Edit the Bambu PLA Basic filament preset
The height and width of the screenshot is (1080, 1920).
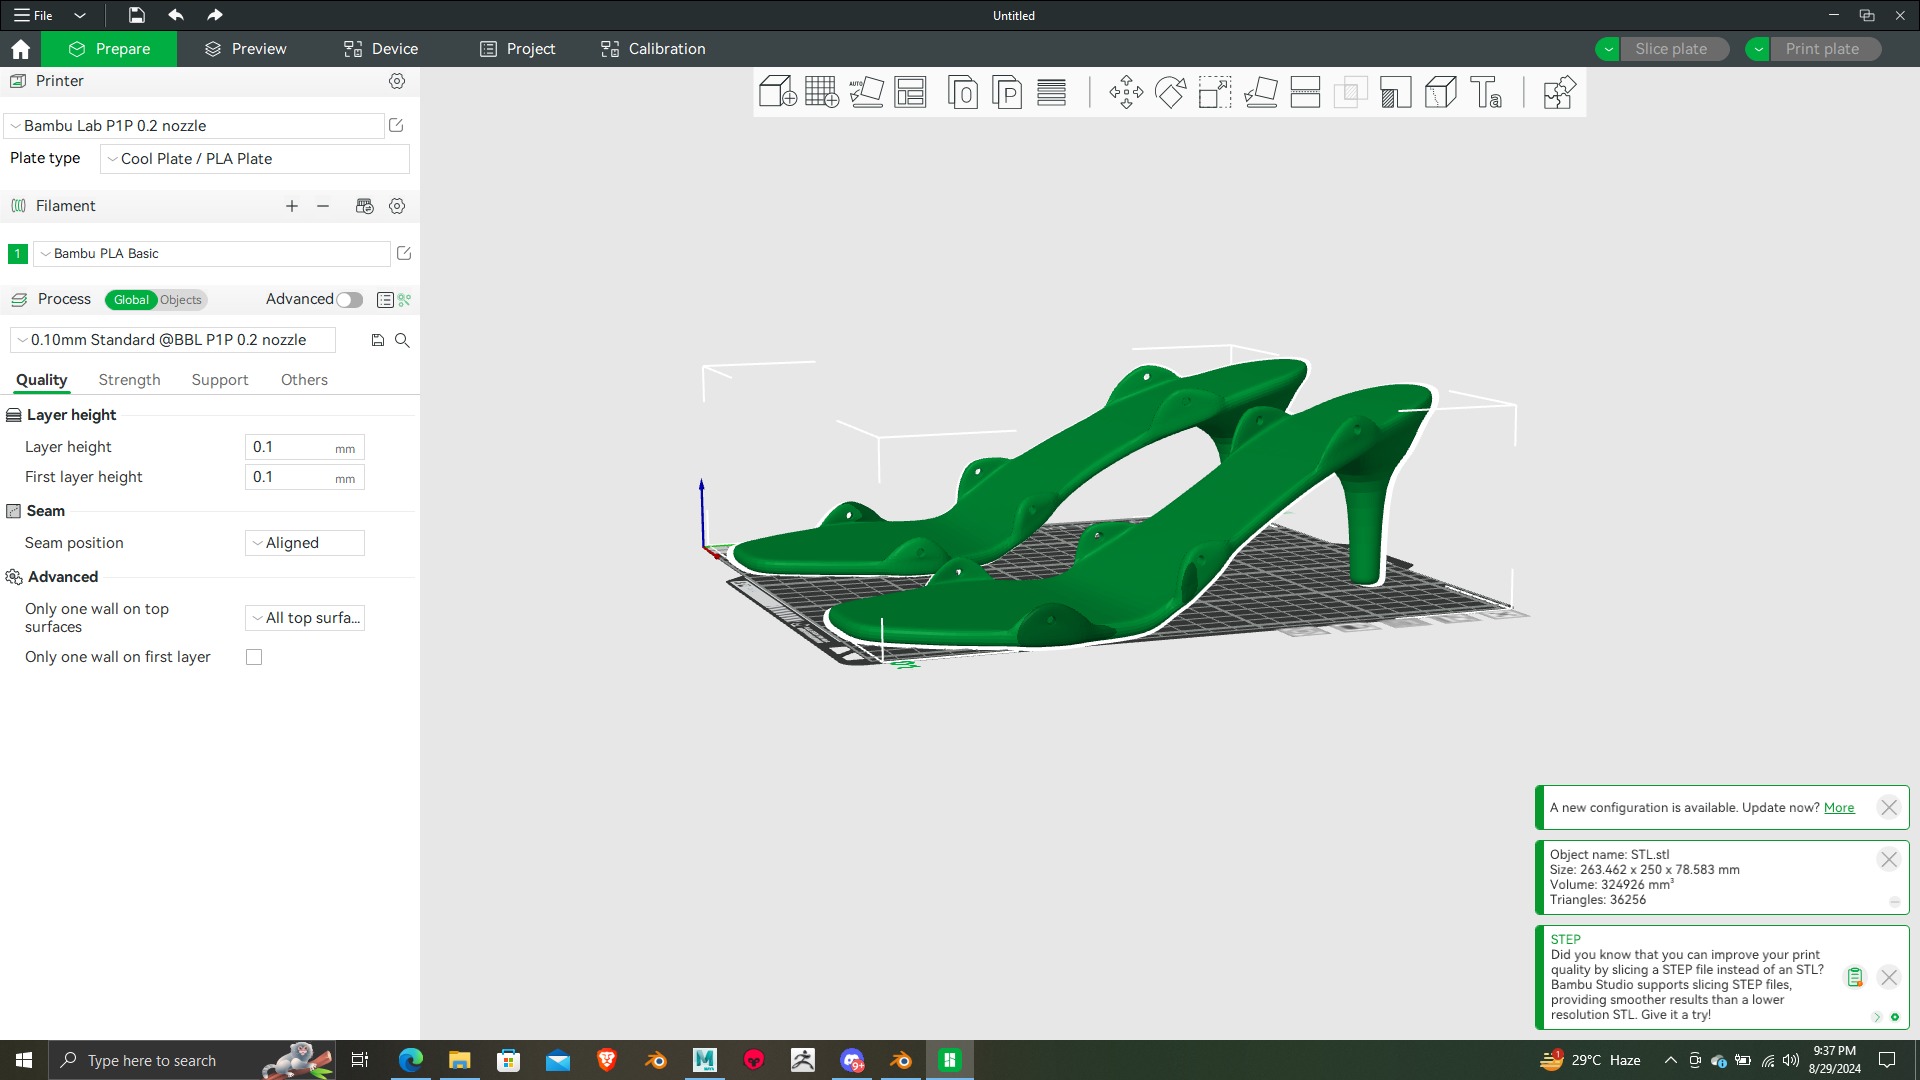[404, 253]
